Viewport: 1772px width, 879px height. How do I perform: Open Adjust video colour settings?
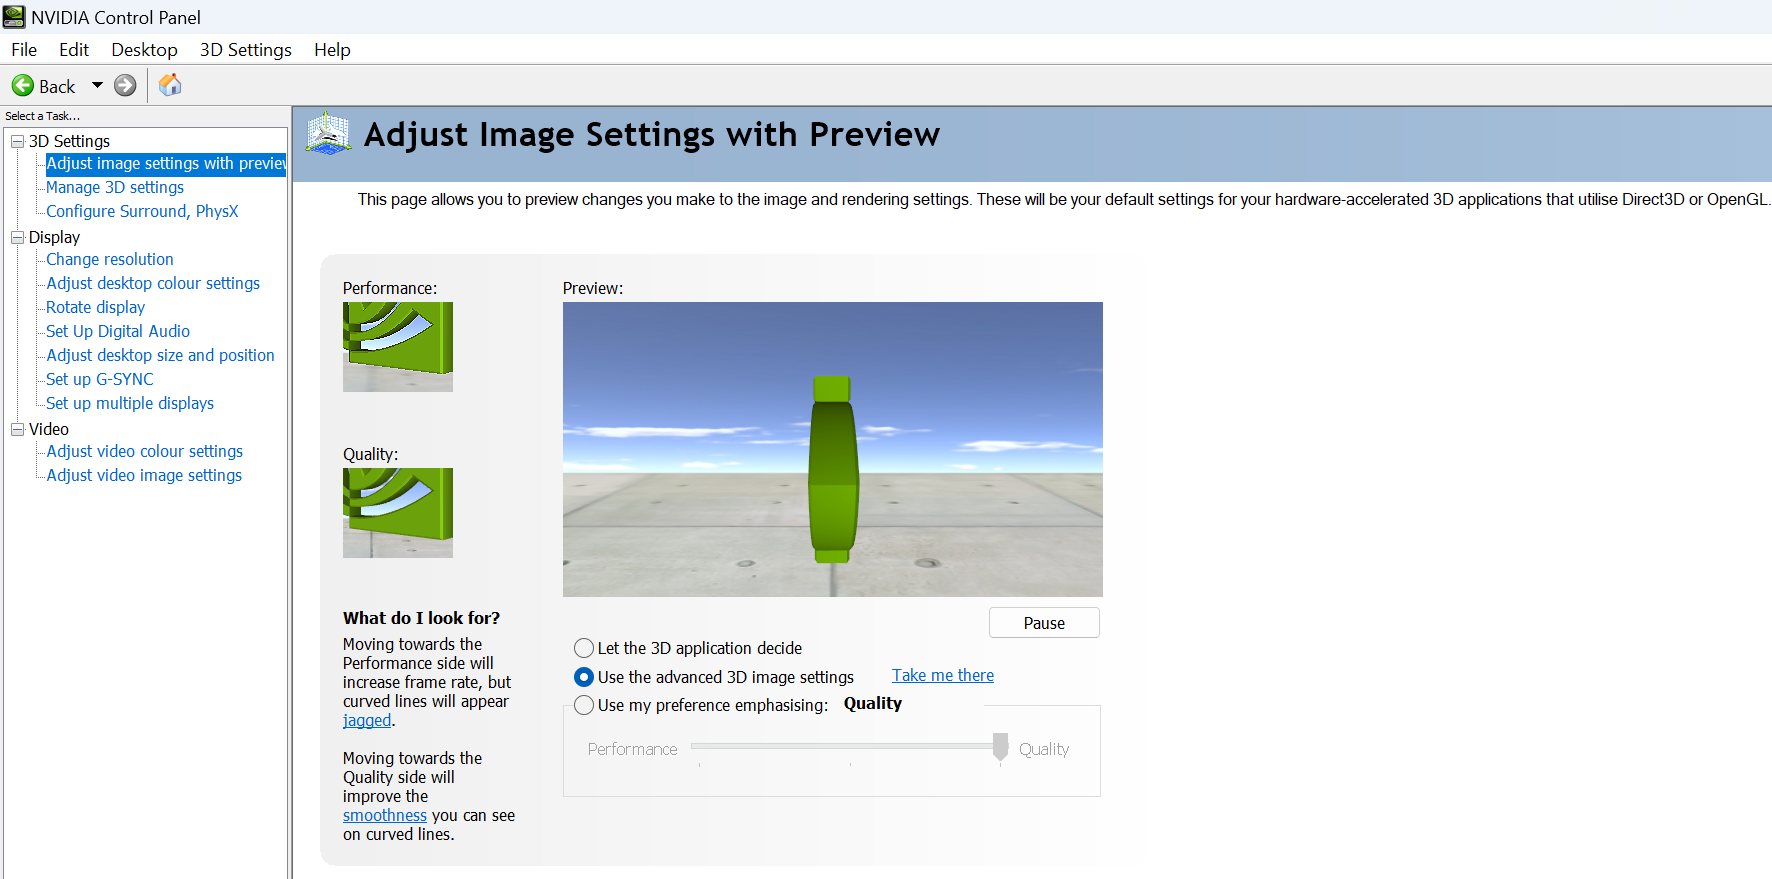(145, 451)
